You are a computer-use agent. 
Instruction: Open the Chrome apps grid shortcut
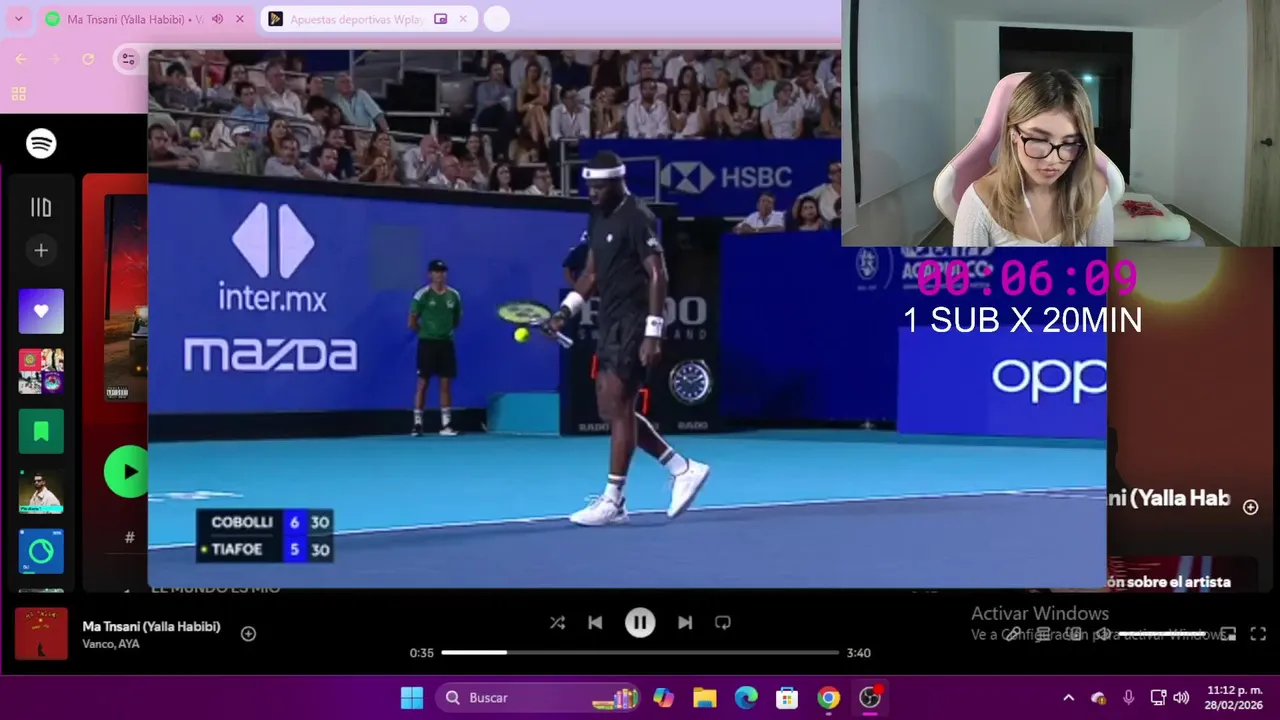18,93
